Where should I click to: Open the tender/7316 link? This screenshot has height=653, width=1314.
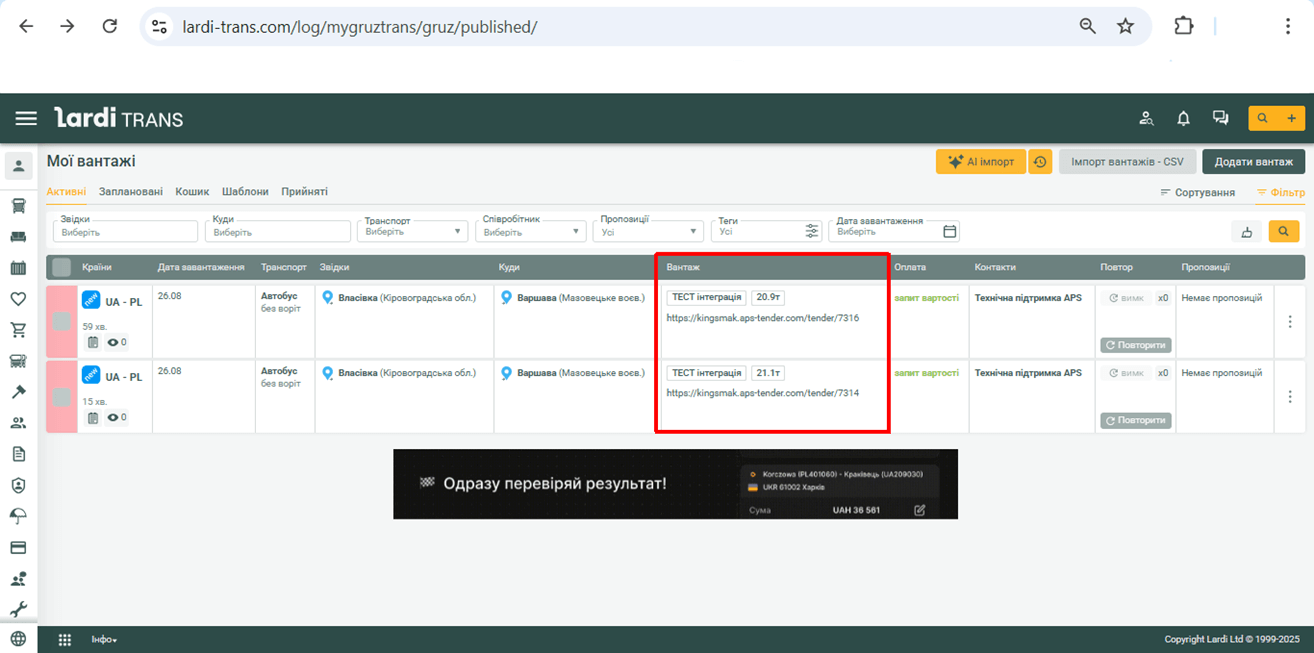(762, 318)
